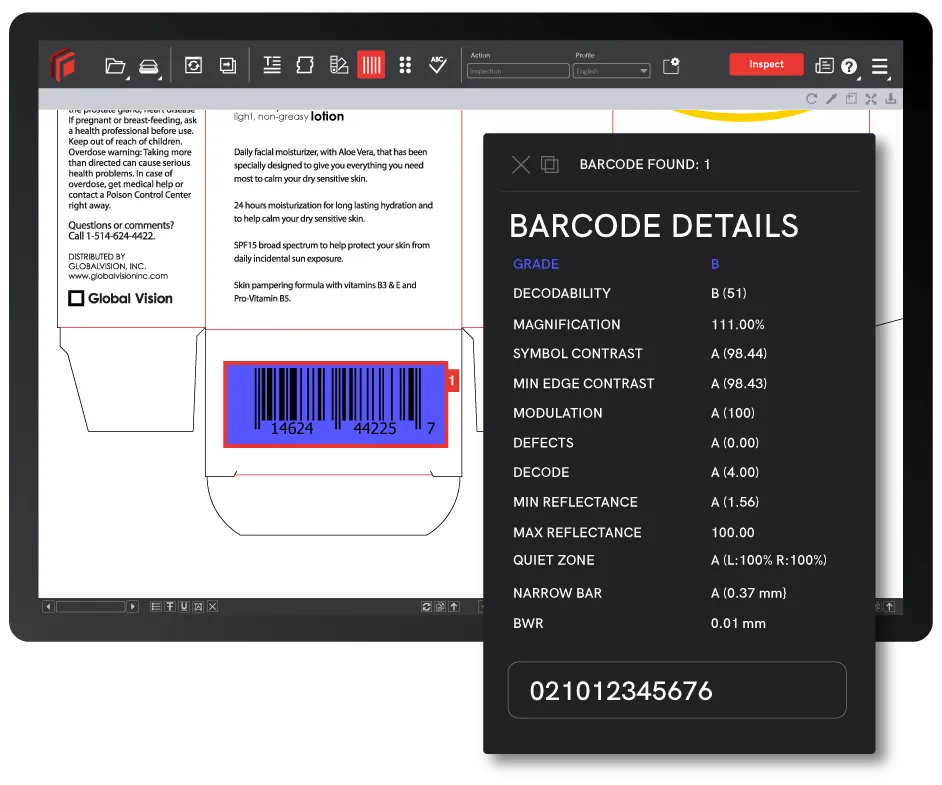Click the scanner load icon

pos(149,66)
